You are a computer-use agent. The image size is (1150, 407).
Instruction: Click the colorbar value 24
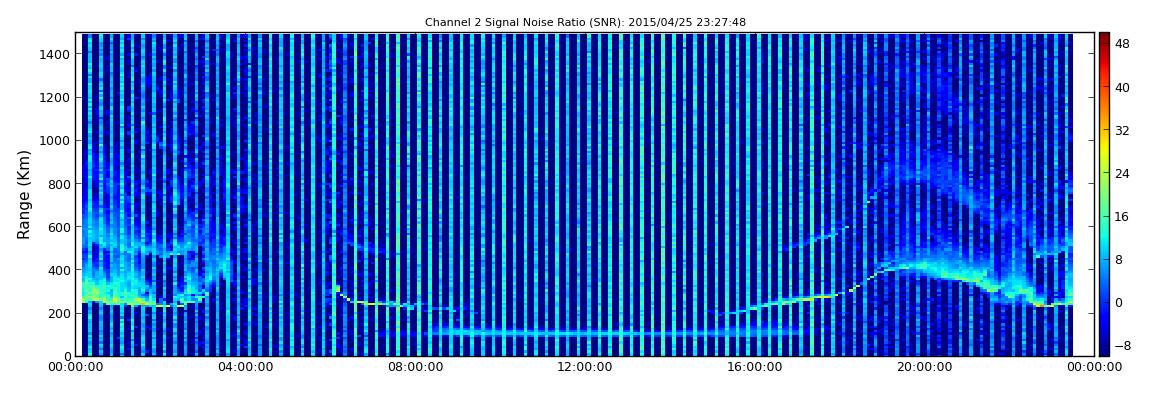click(1122, 174)
